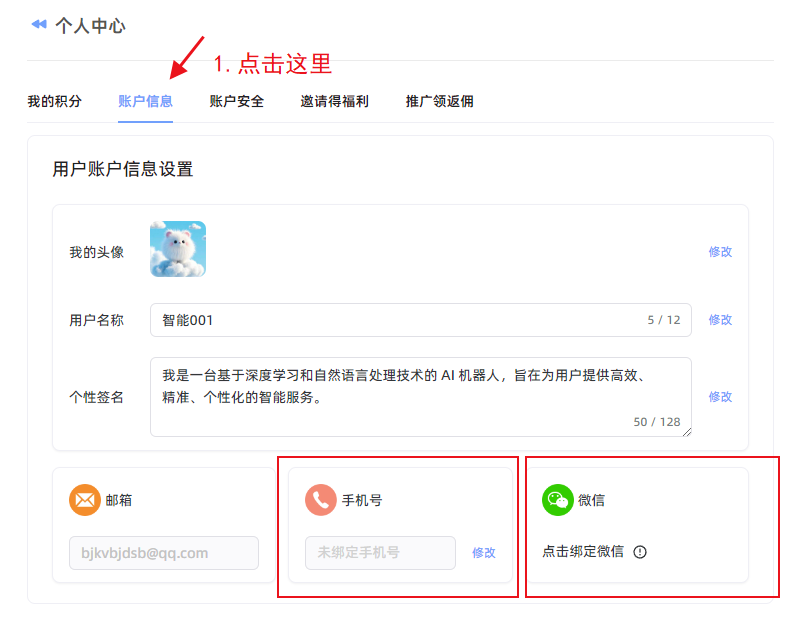This screenshot has width=801, height=621.
Task: Click into the 个性签名 text area
Action: pyautogui.click(x=420, y=397)
